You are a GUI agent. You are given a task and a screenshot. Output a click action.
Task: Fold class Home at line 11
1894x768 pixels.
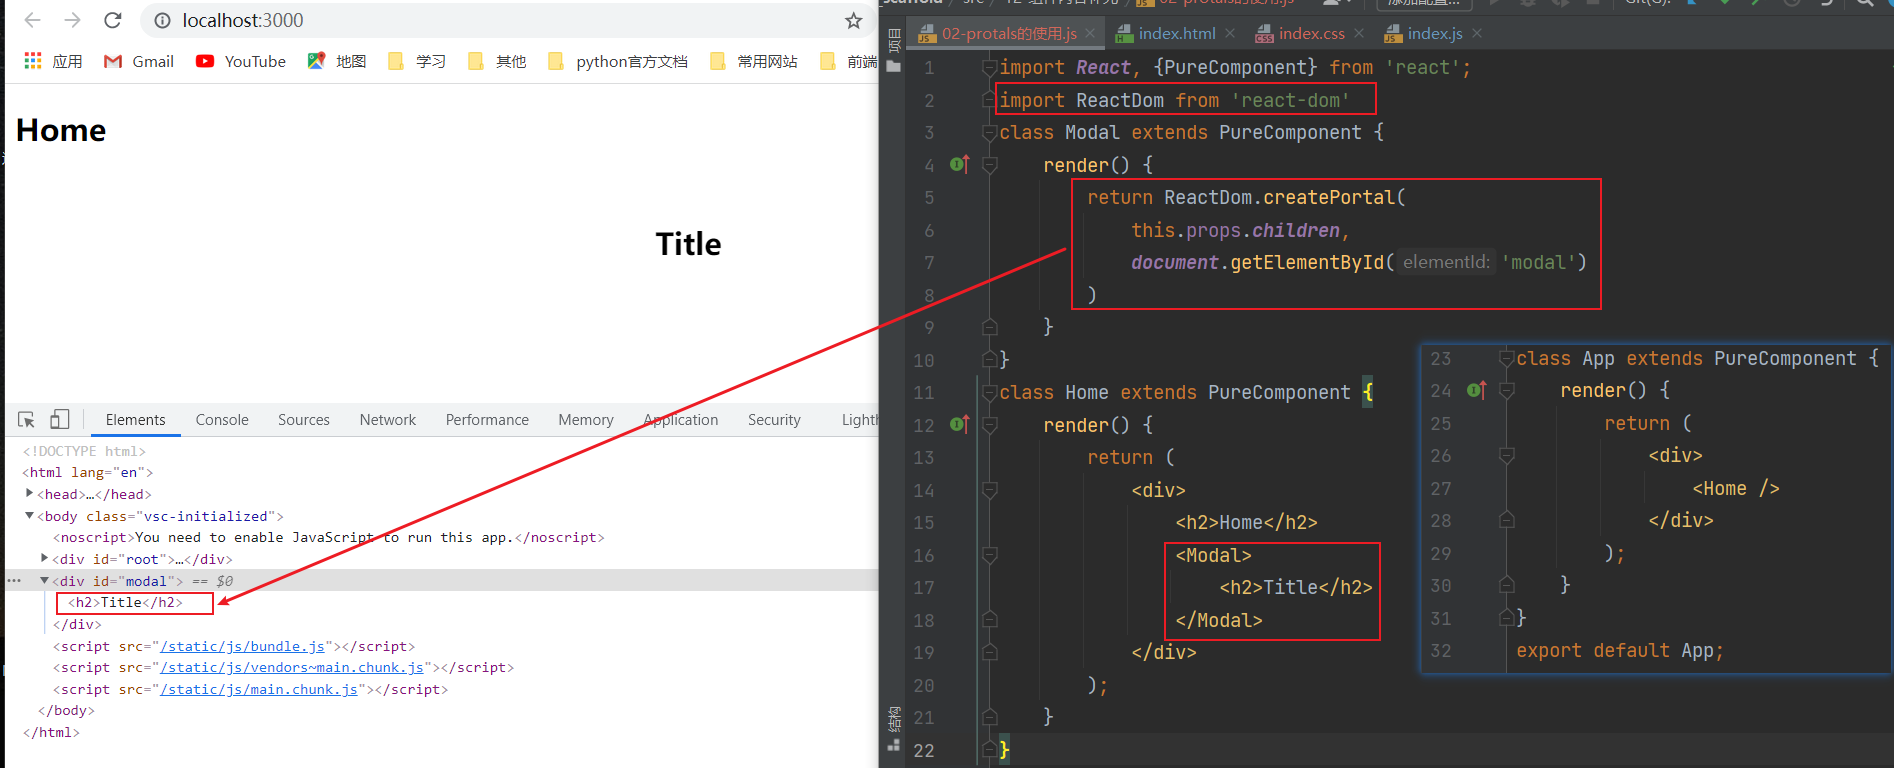coord(990,393)
